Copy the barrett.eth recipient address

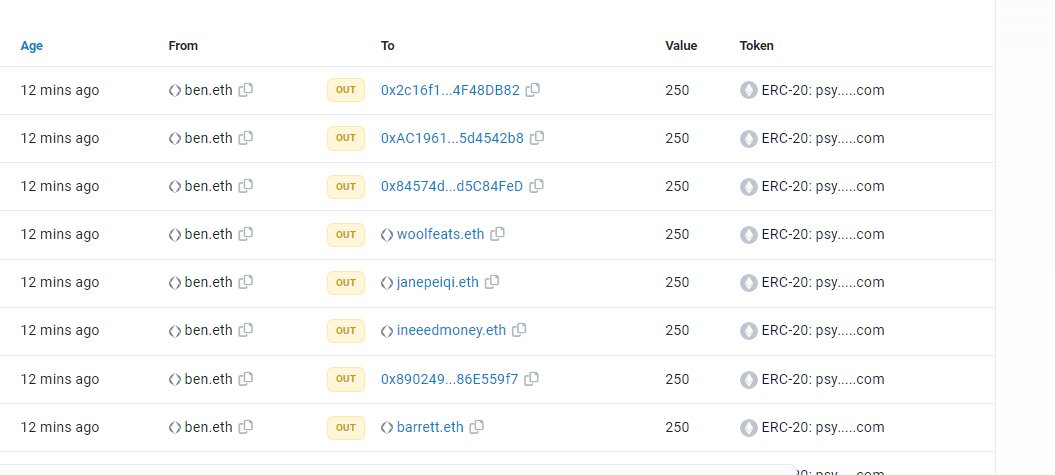pyautogui.click(x=476, y=427)
